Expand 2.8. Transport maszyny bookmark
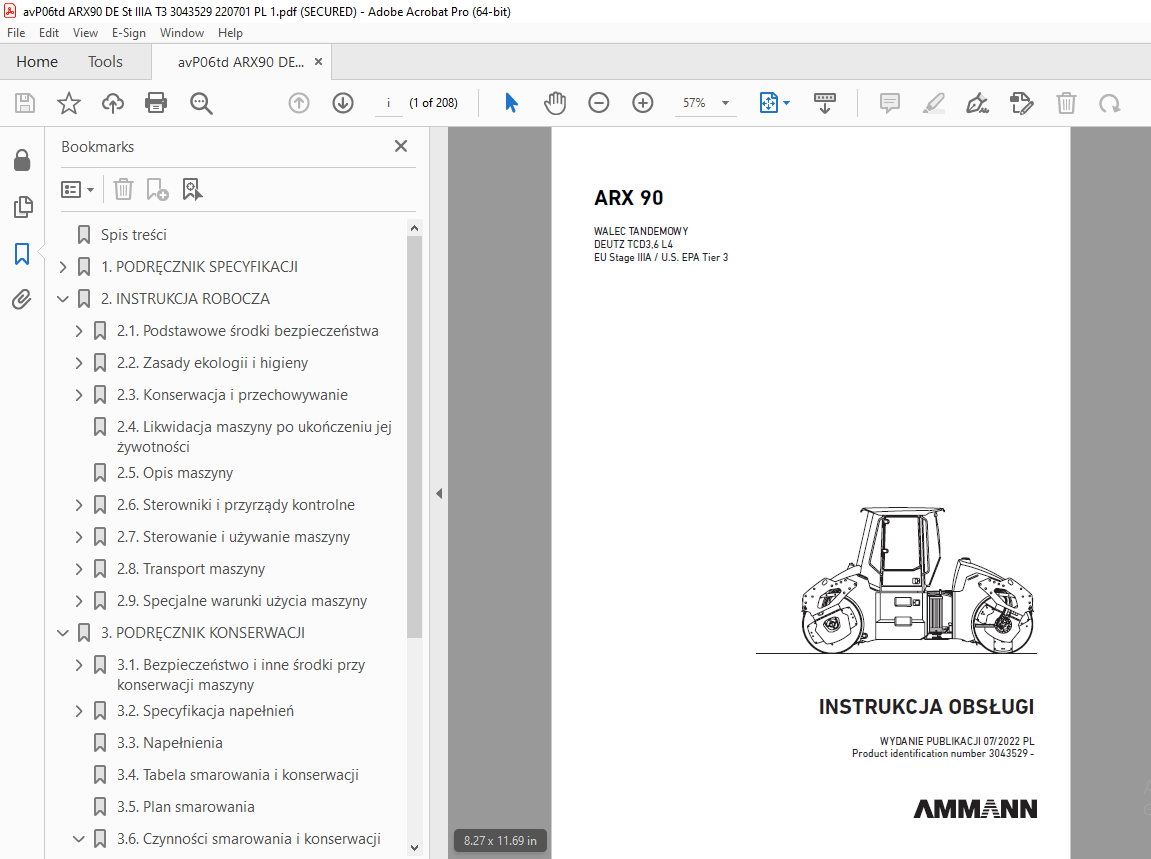This screenshot has width=1151, height=859. (79, 569)
